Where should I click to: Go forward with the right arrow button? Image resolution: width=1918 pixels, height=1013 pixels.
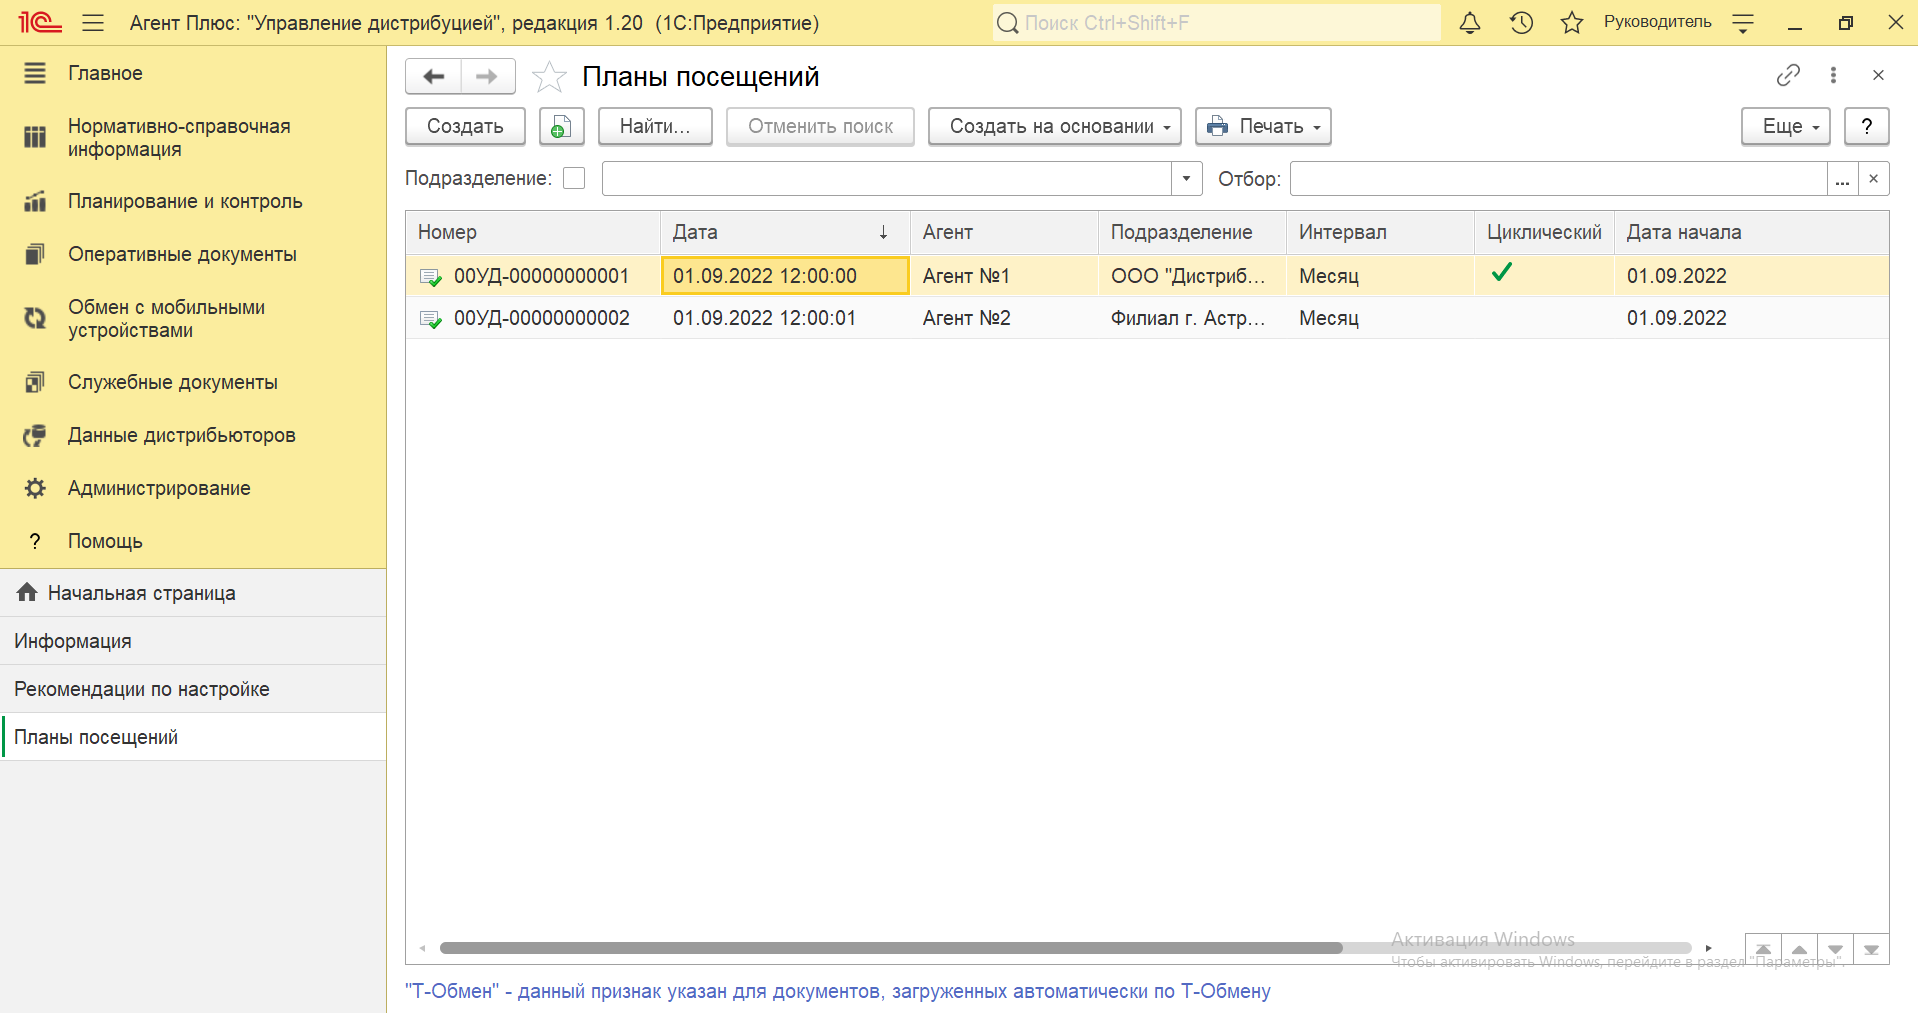[487, 76]
